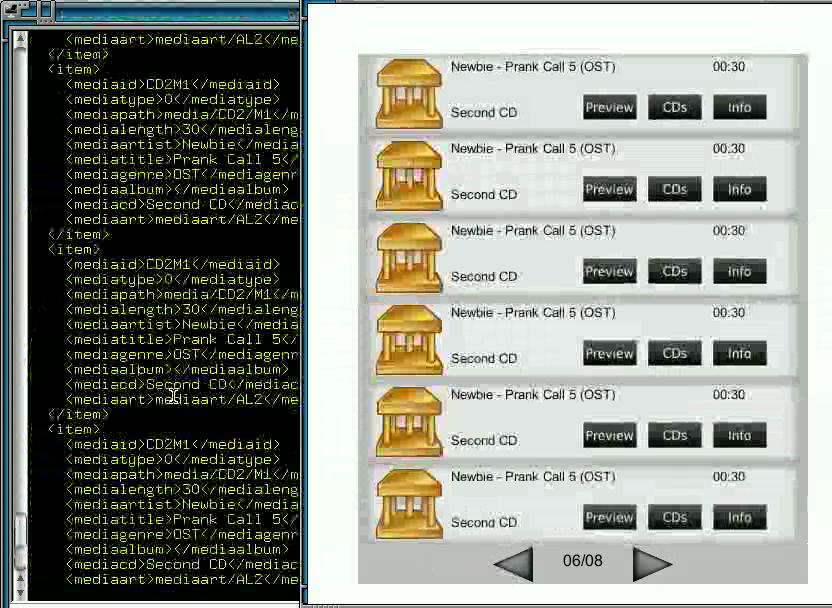Screen dimensions: 832x608
Task: Open CDs in the fourth row
Action: (674, 353)
